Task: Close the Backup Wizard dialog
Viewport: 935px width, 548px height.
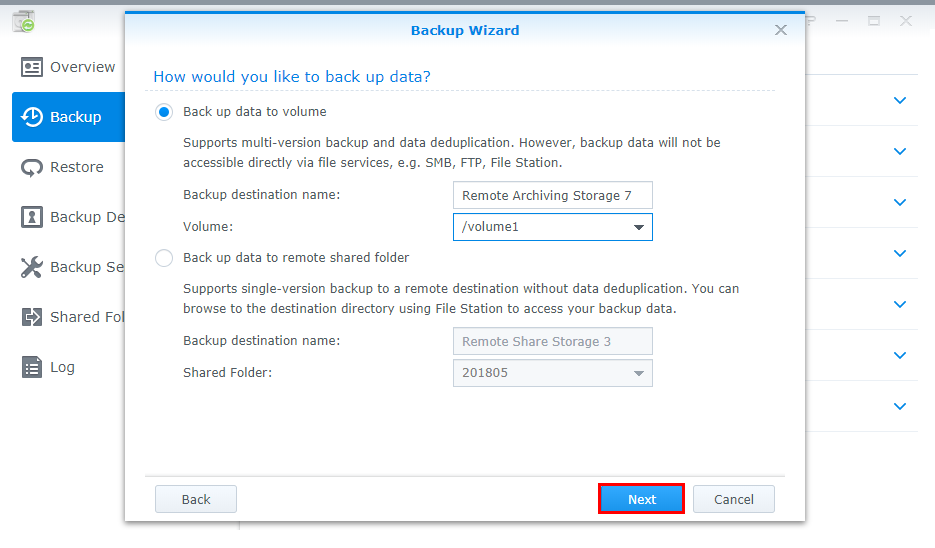Action: point(781,30)
